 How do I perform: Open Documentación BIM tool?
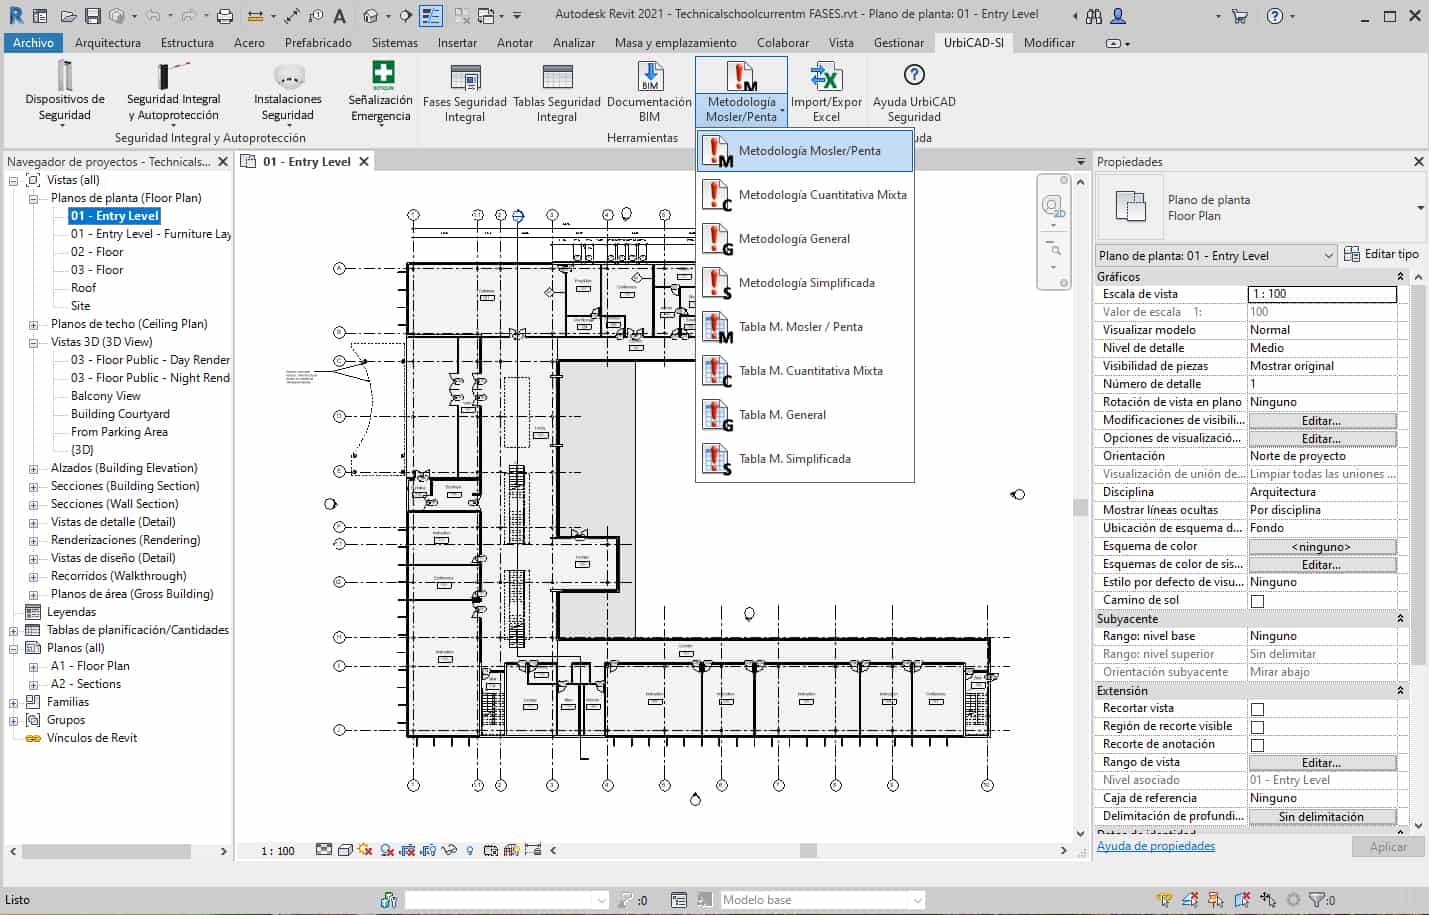click(649, 92)
